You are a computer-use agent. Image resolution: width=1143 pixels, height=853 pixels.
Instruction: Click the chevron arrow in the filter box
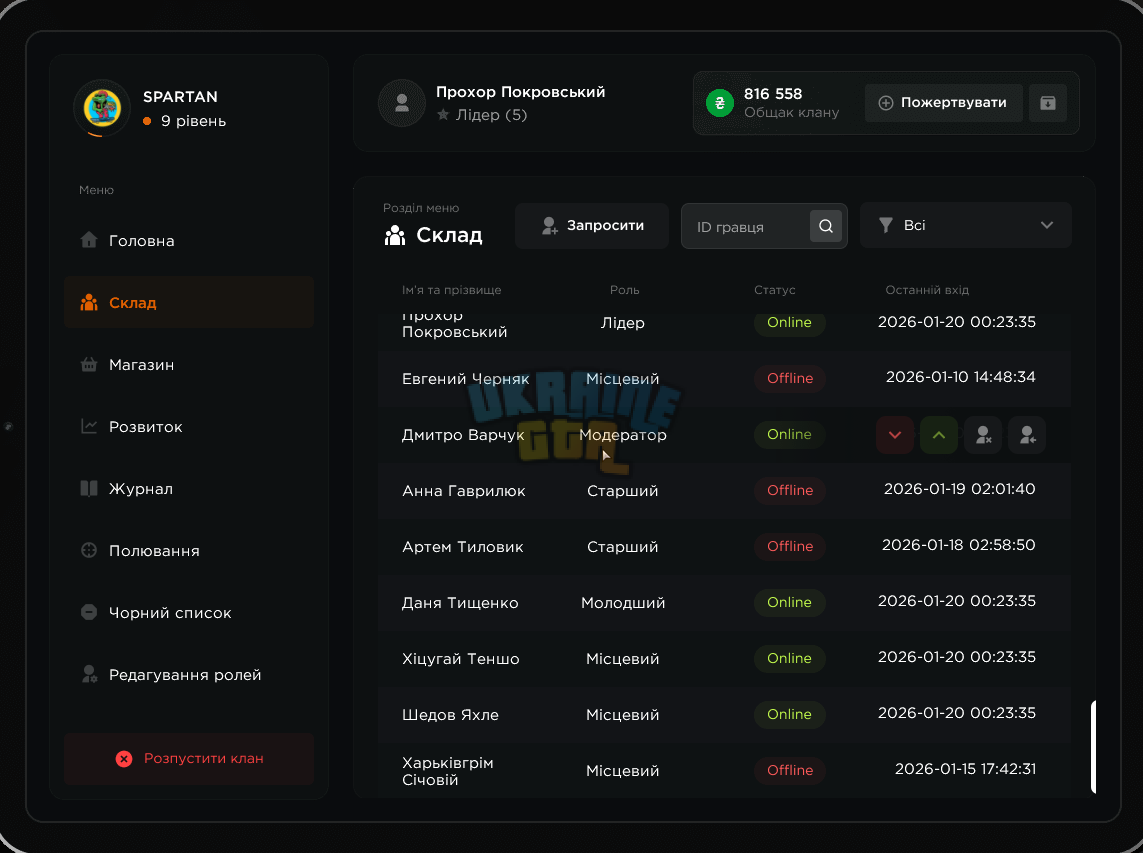(x=1046, y=225)
